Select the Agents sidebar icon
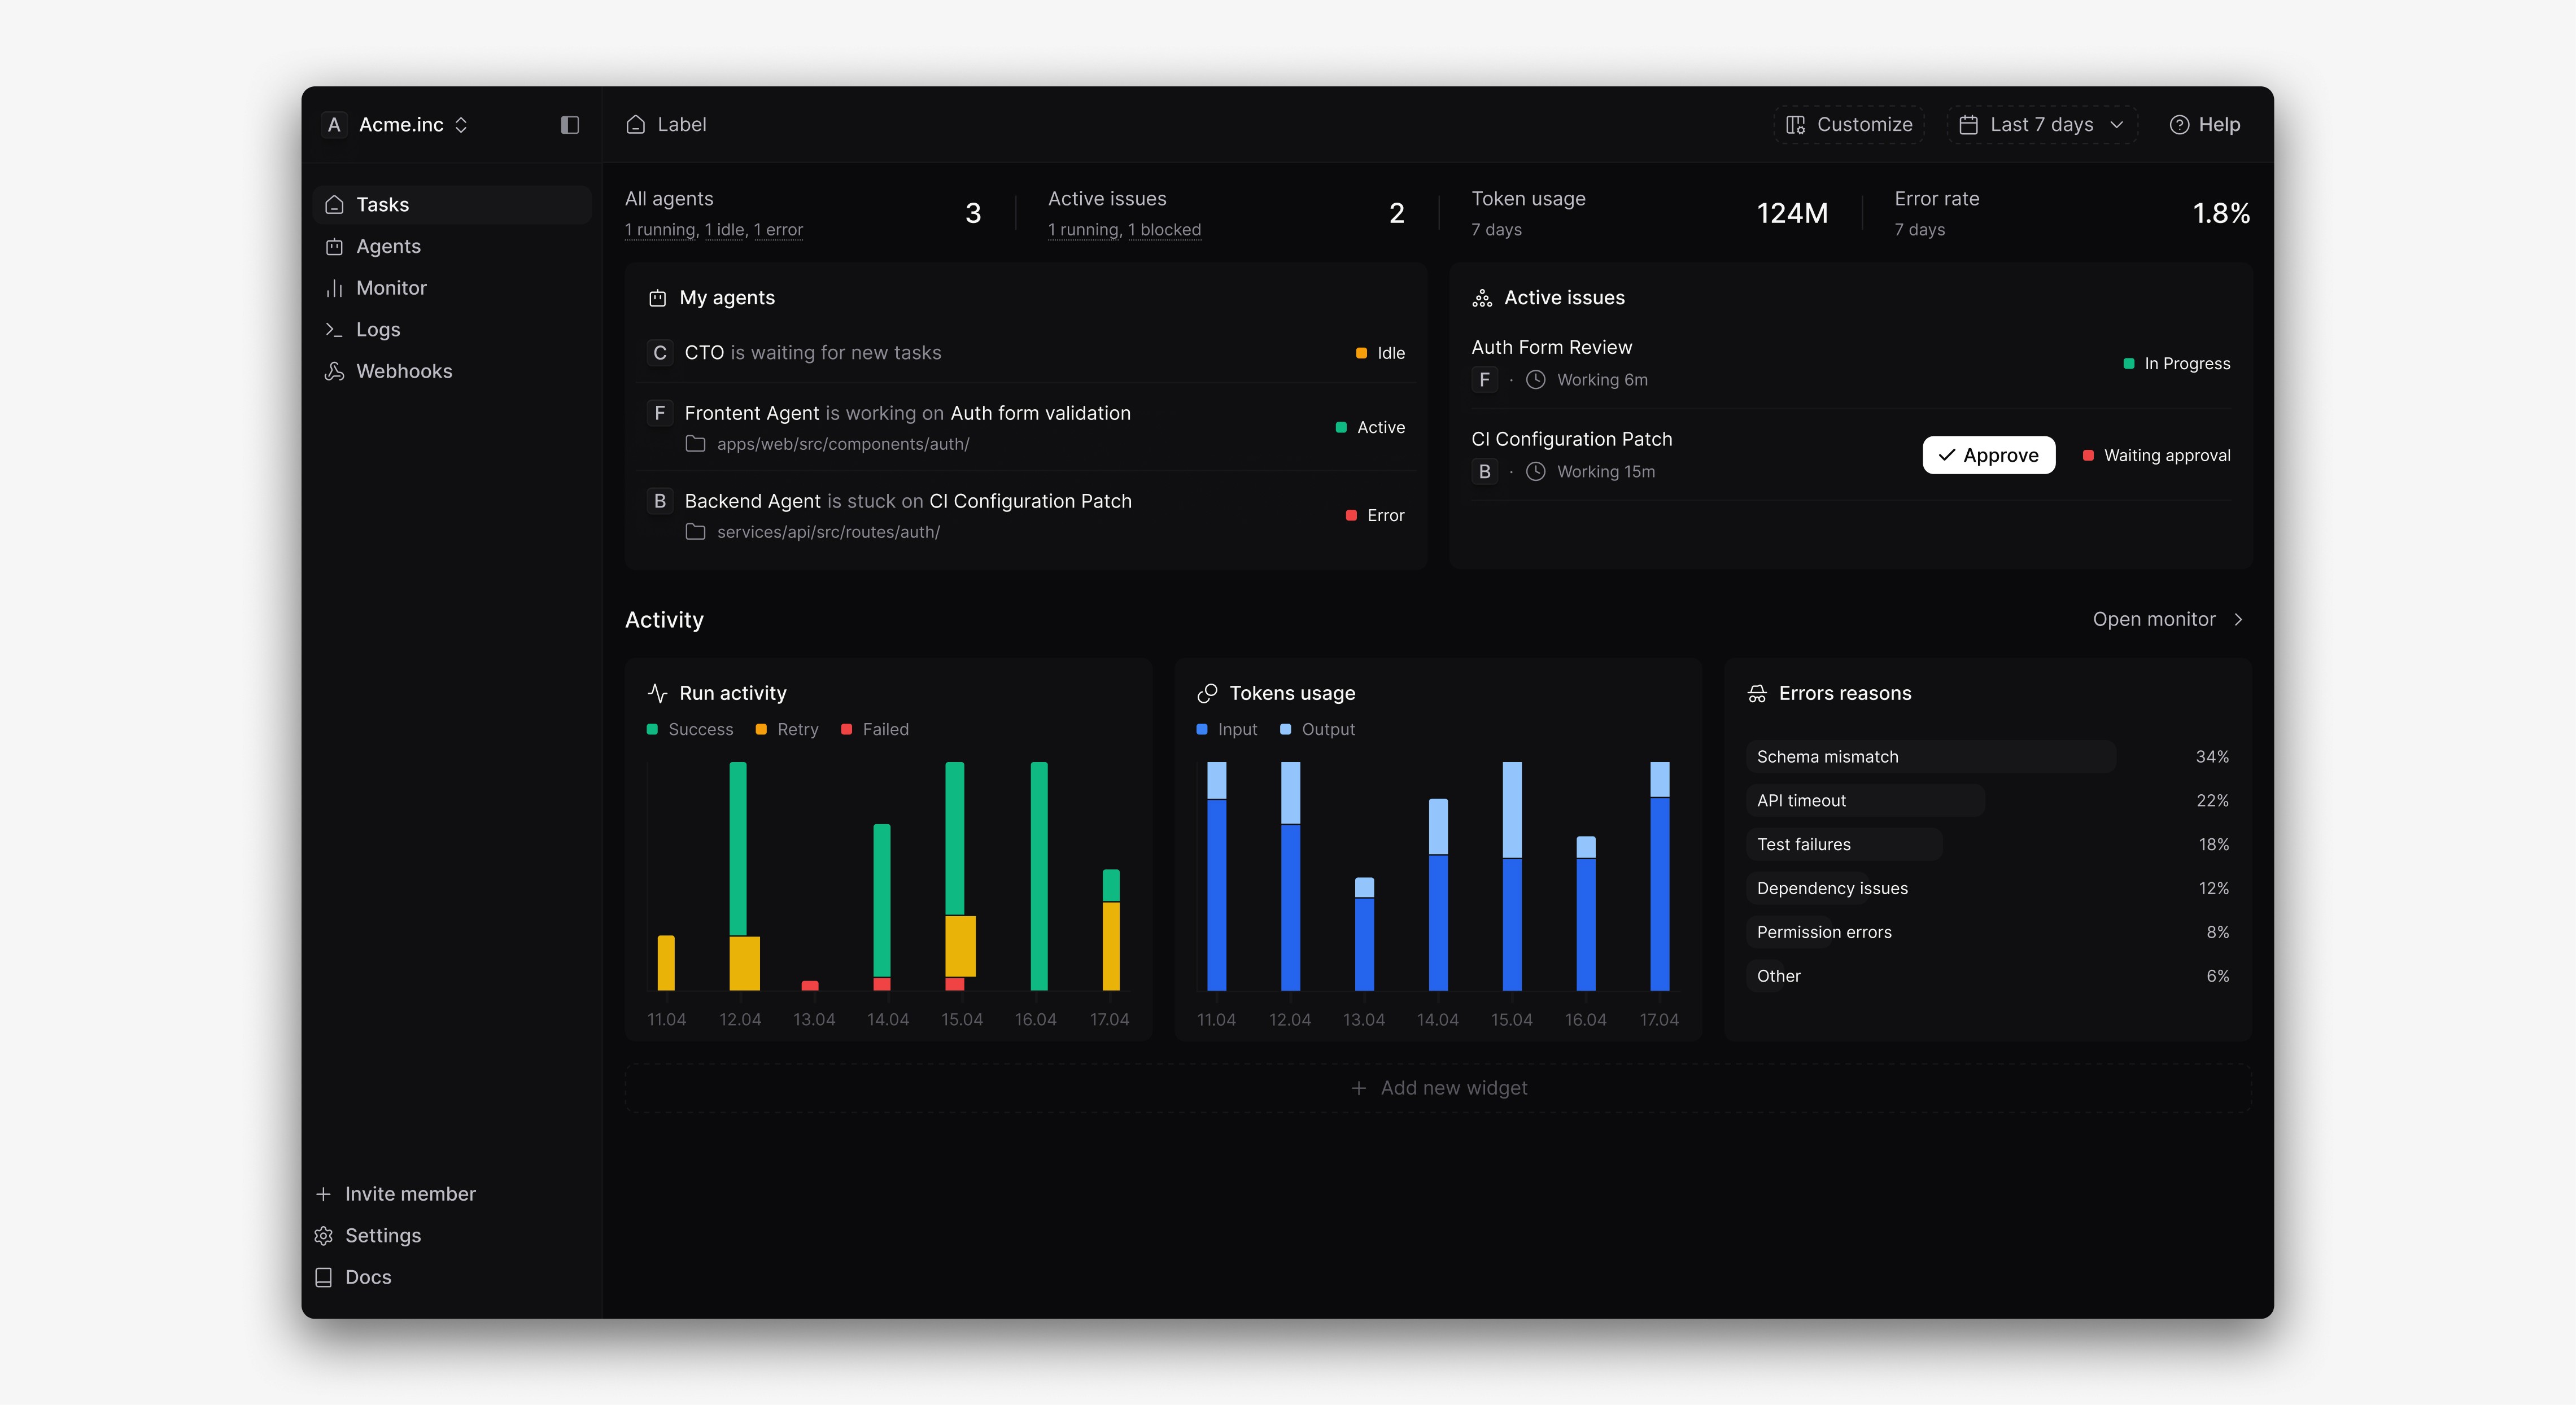 coord(334,247)
